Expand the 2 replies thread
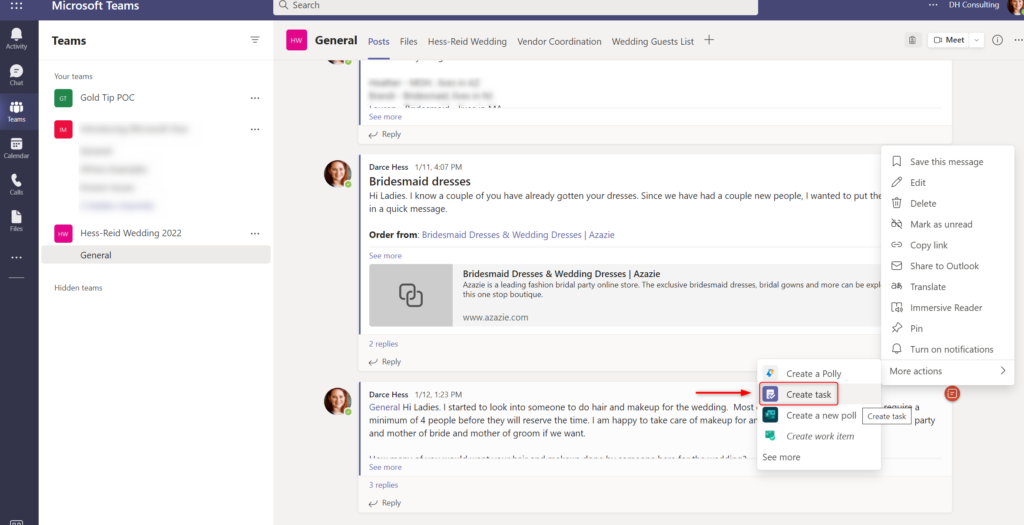1024x525 pixels. pyautogui.click(x=383, y=344)
